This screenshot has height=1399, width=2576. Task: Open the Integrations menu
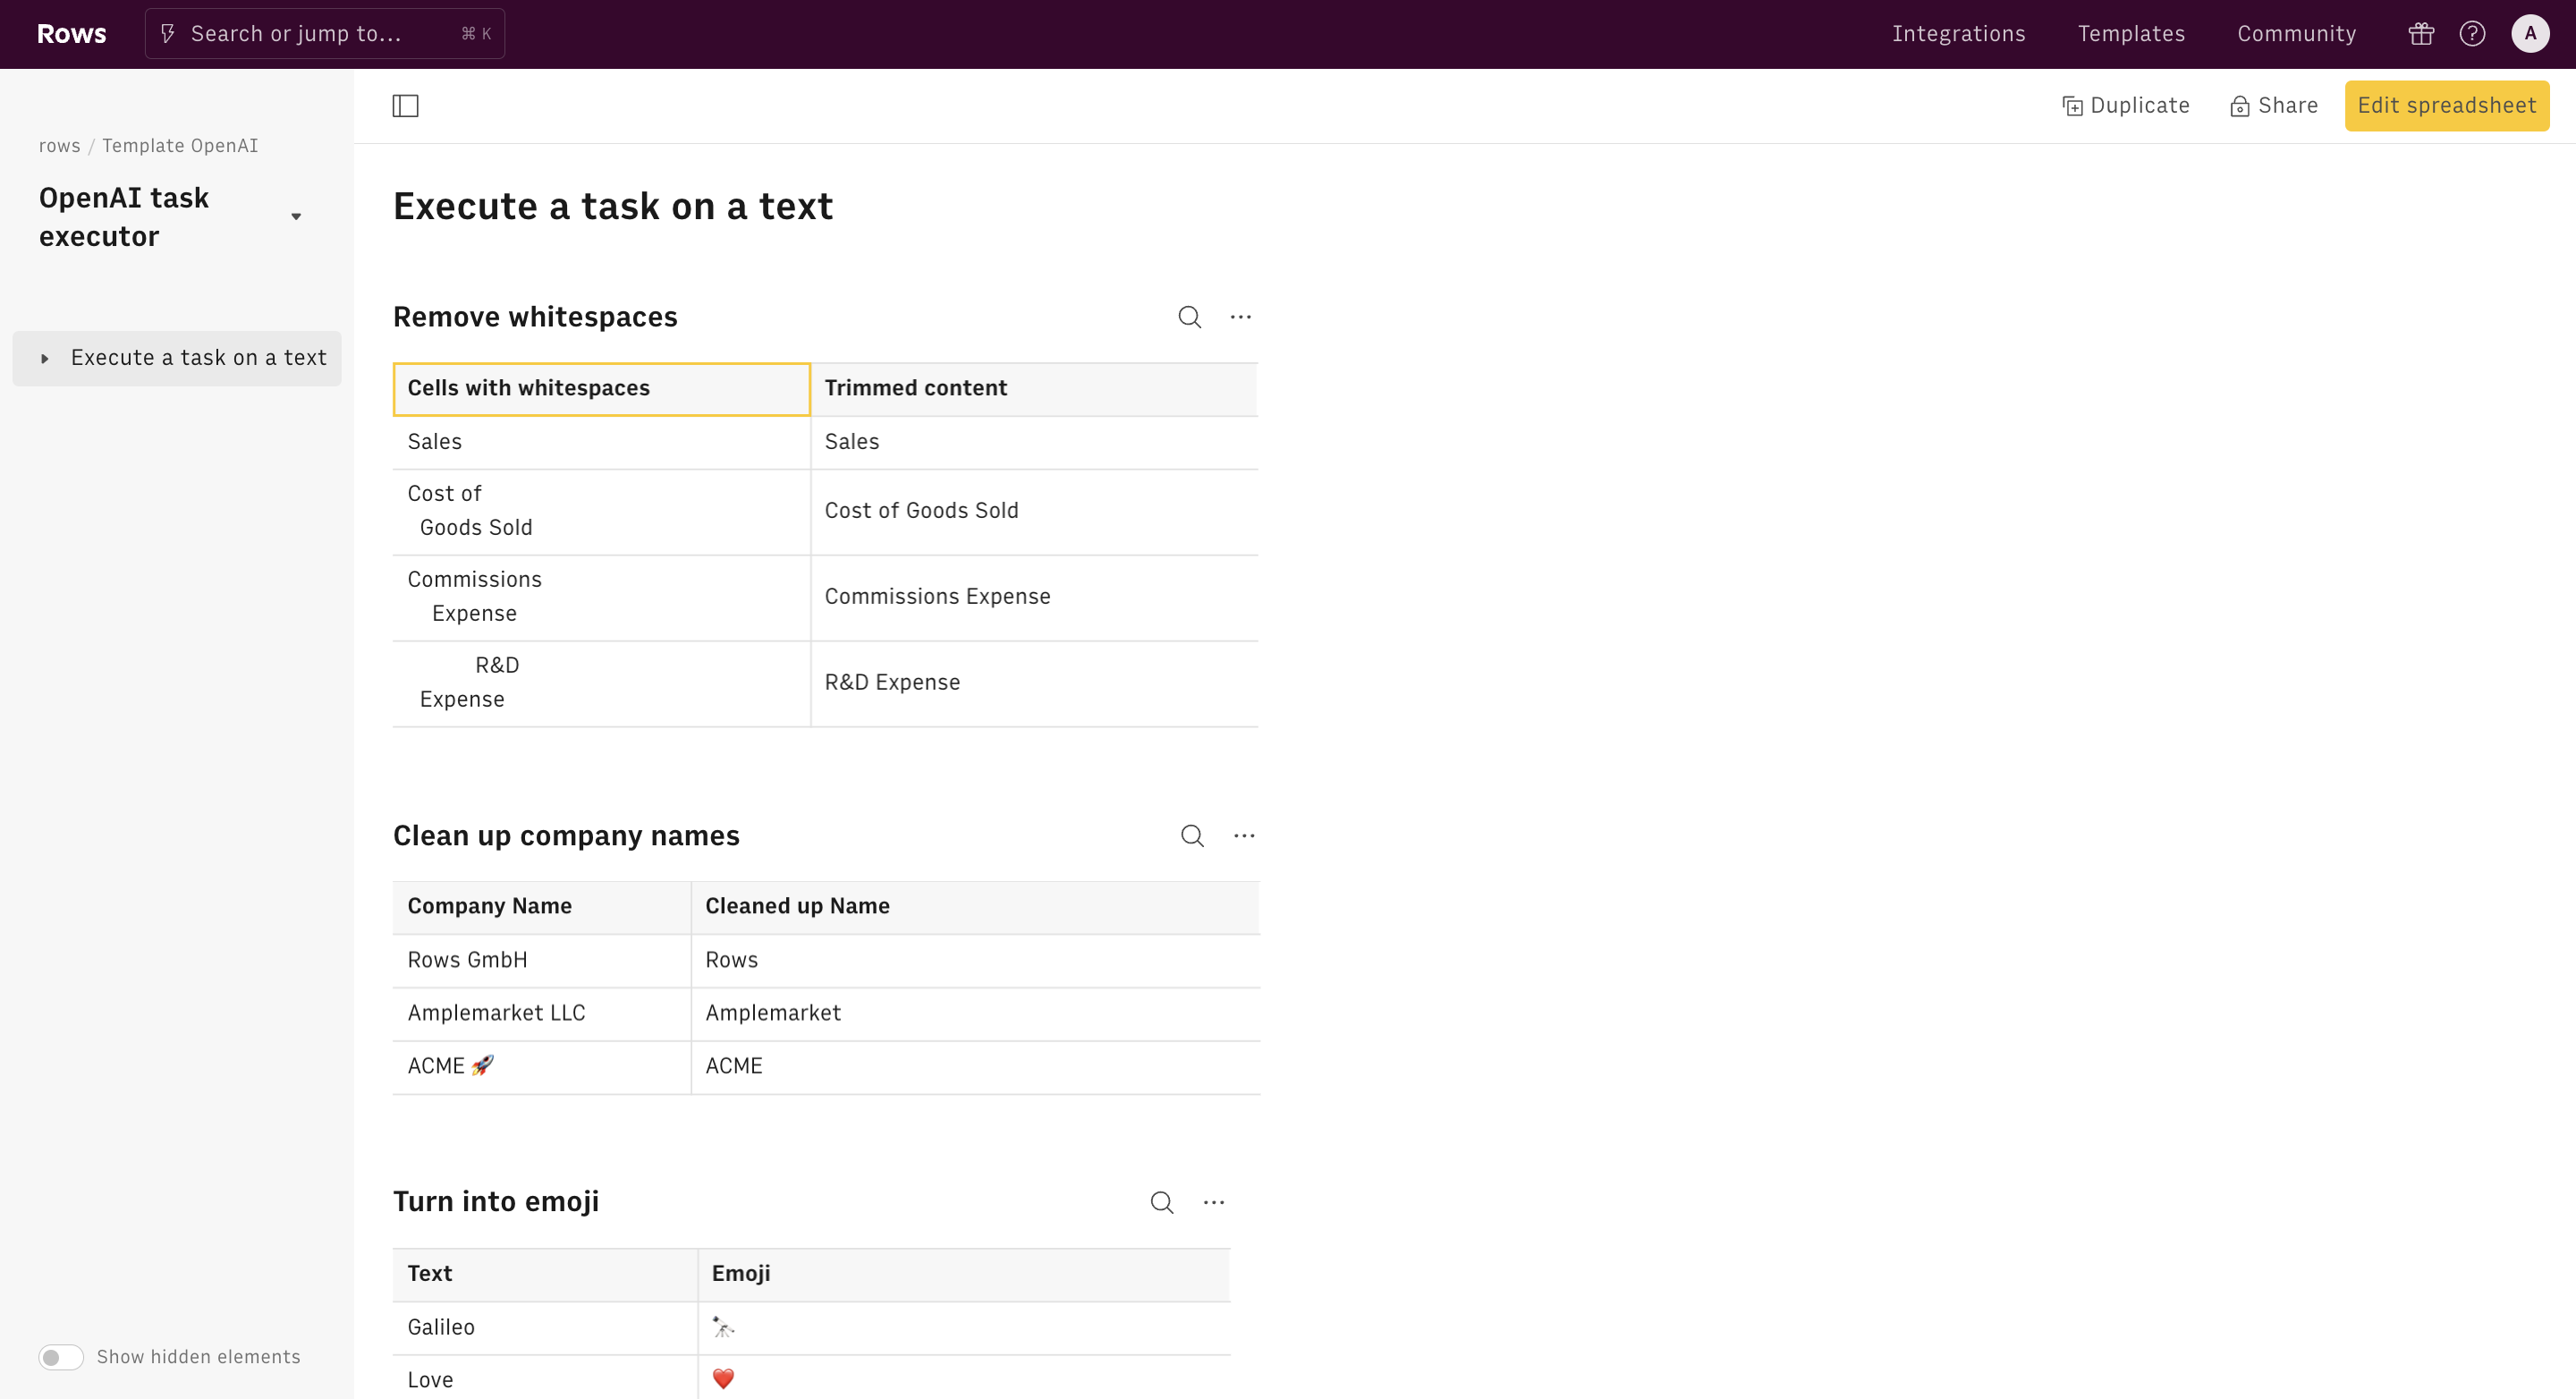coord(1958,34)
